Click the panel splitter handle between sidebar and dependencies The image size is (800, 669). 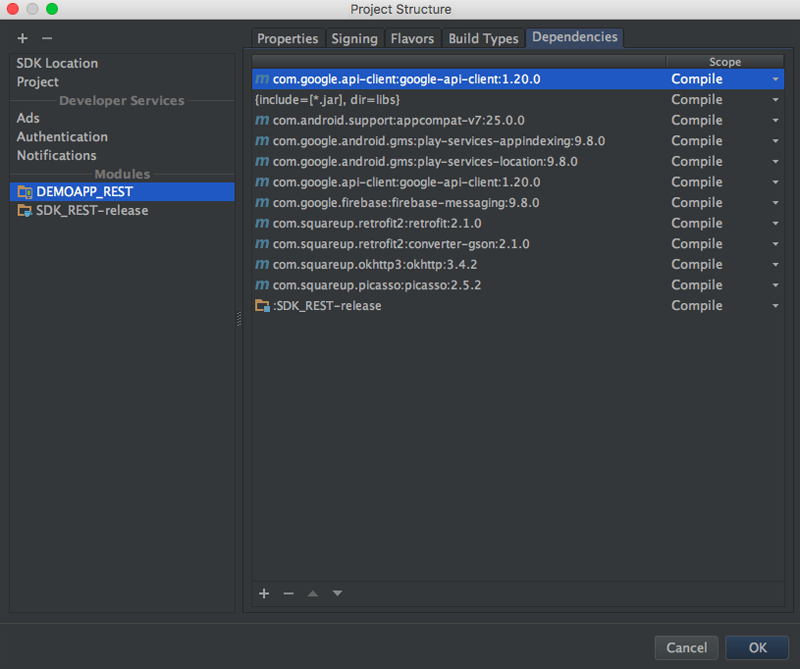239,319
